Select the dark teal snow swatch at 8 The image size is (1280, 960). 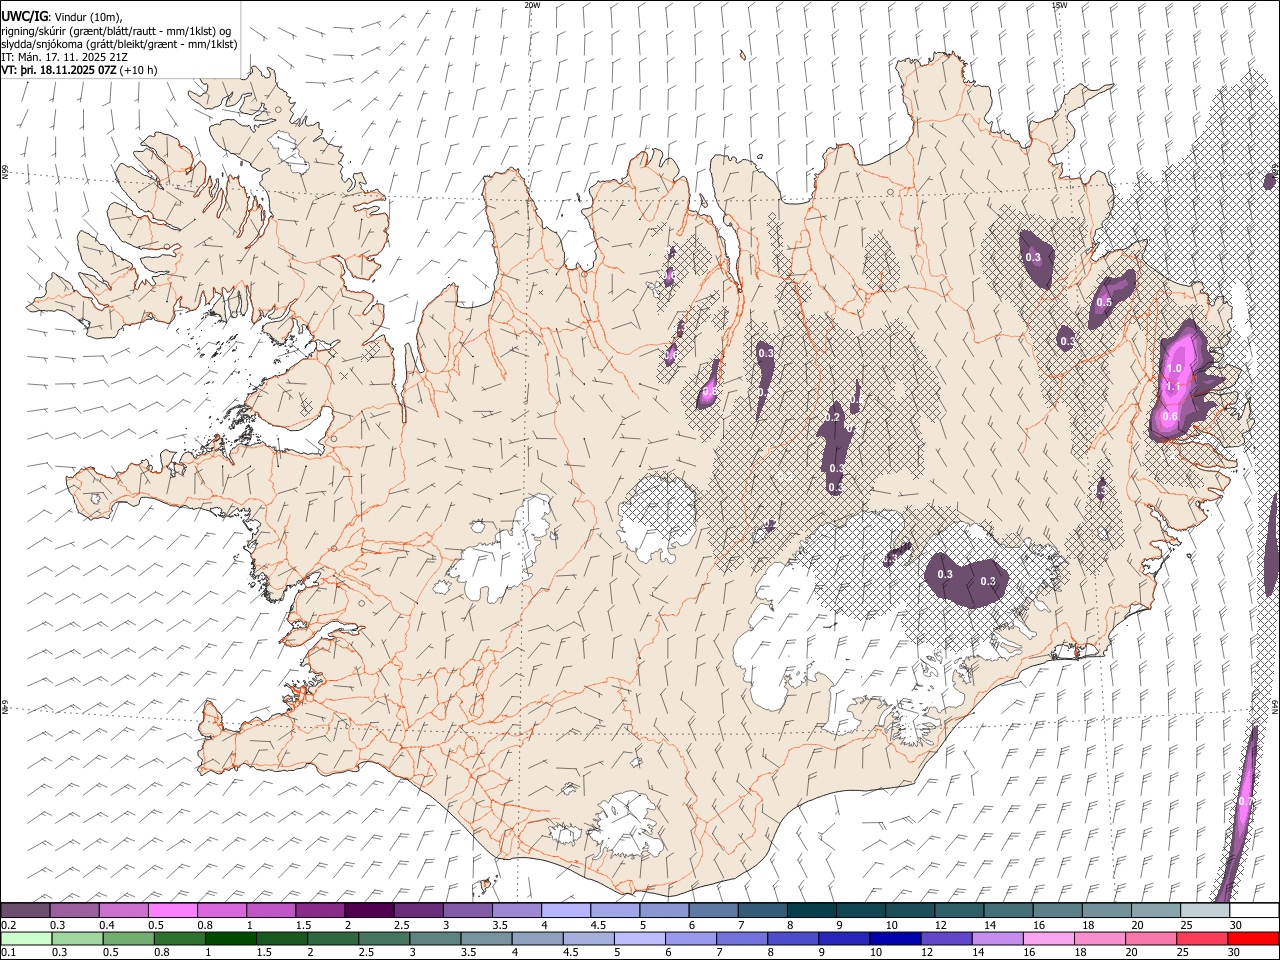pos(812,911)
